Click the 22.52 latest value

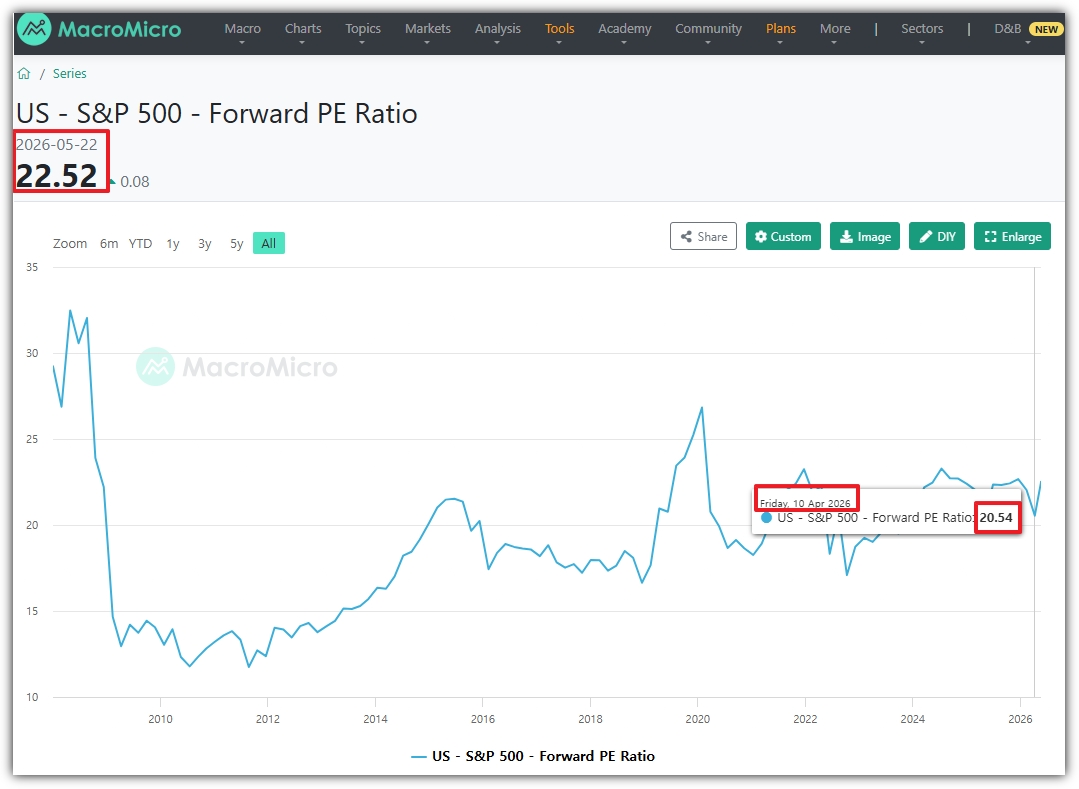(x=56, y=175)
